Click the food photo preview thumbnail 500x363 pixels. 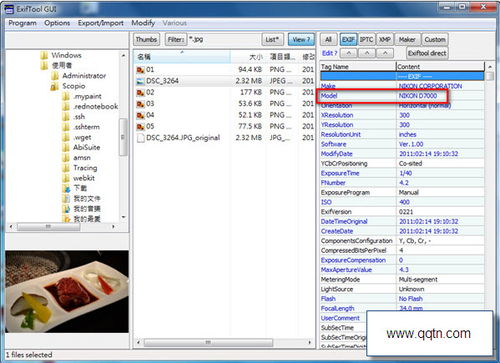(67, 292)
